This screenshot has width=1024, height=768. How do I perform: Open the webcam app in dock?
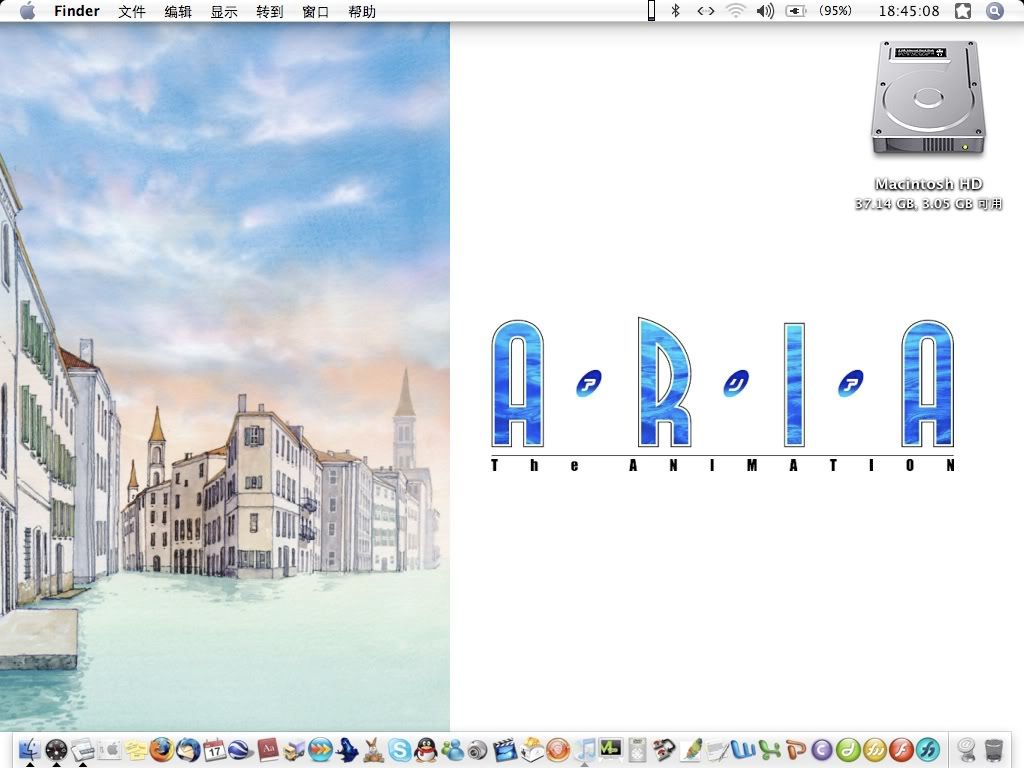tap(477, 750)
